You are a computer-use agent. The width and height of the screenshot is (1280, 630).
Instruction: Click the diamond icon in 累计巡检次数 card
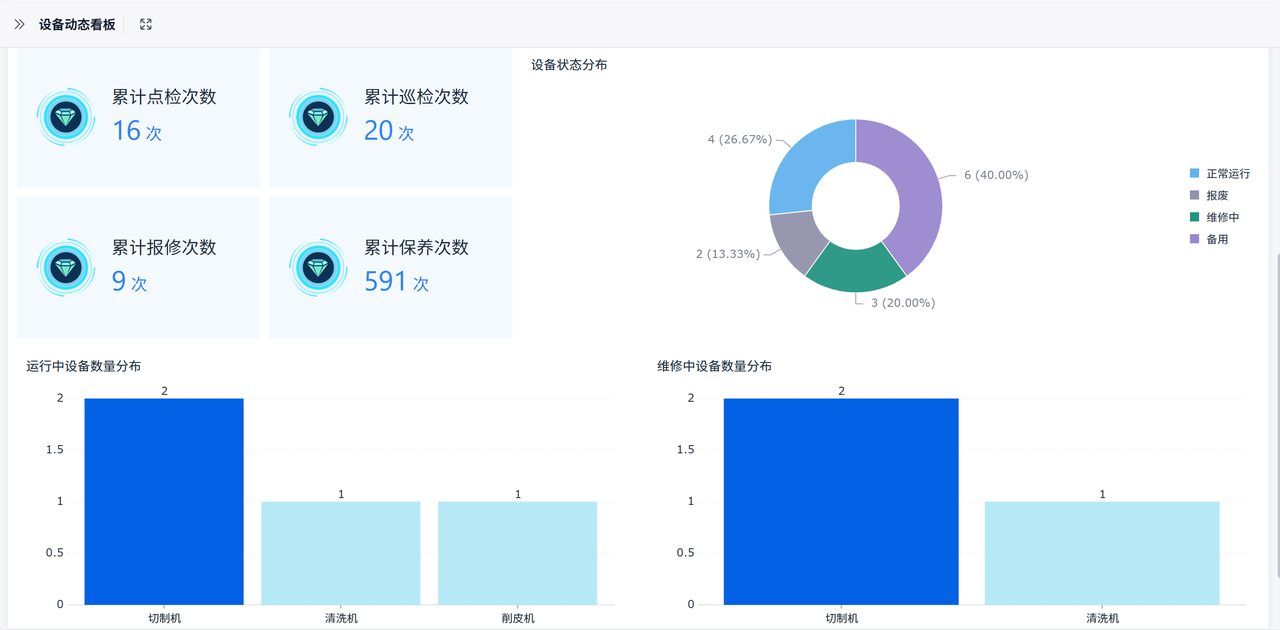[x=318, y=117]
